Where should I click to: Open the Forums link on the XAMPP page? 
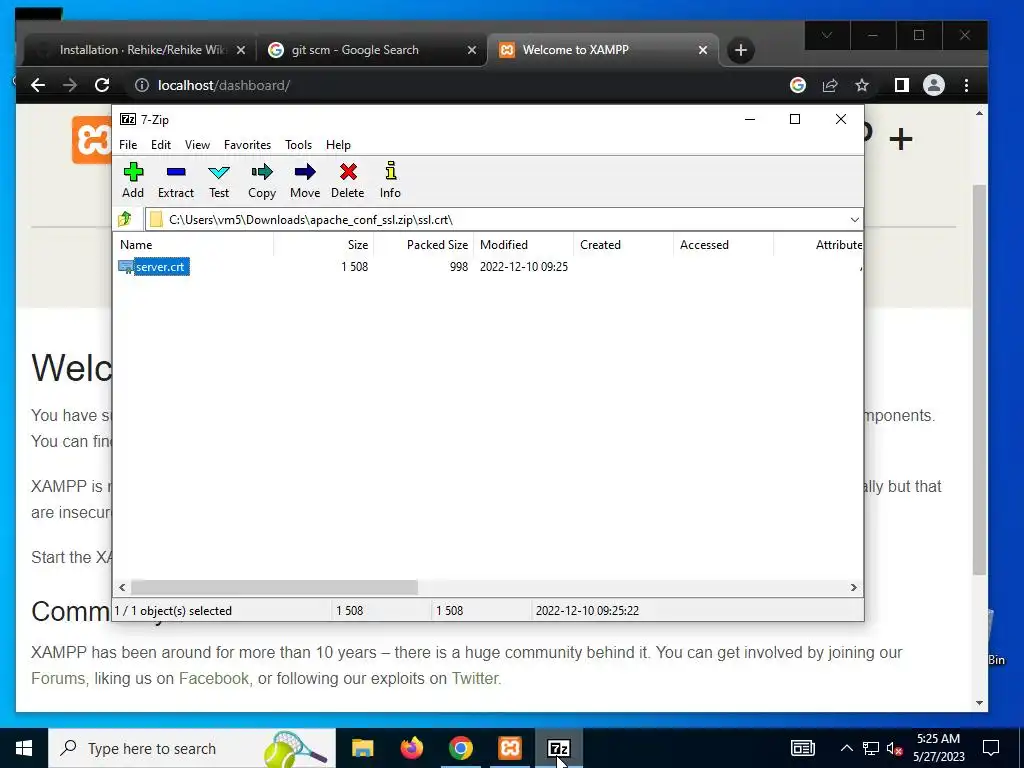57,679
